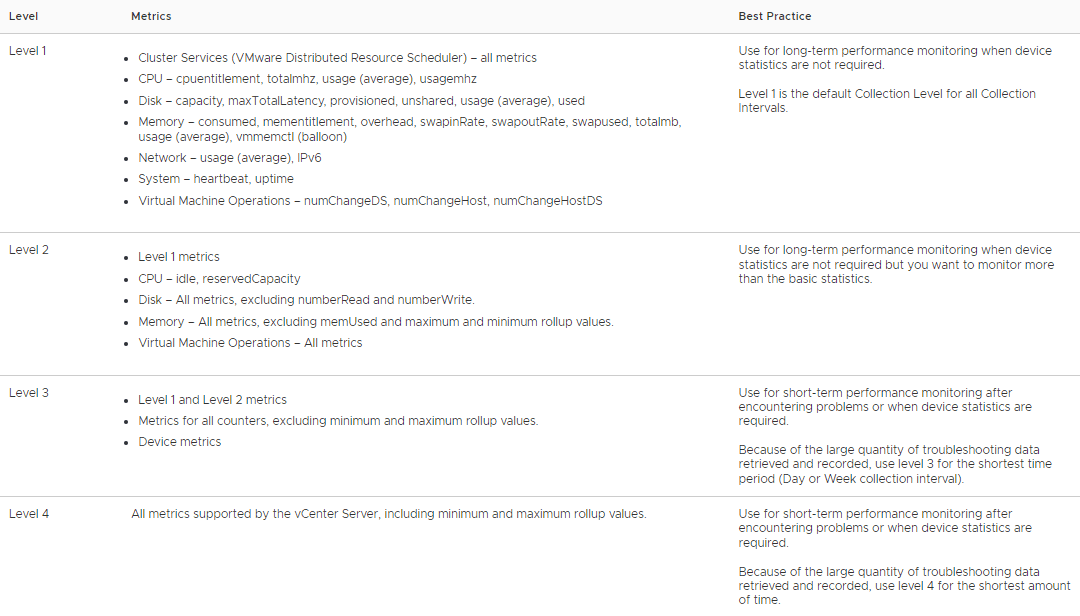Click the Best Practice column header
Image resolution: width=1080 pixels, height=616 pixels.
pos(774,16)
